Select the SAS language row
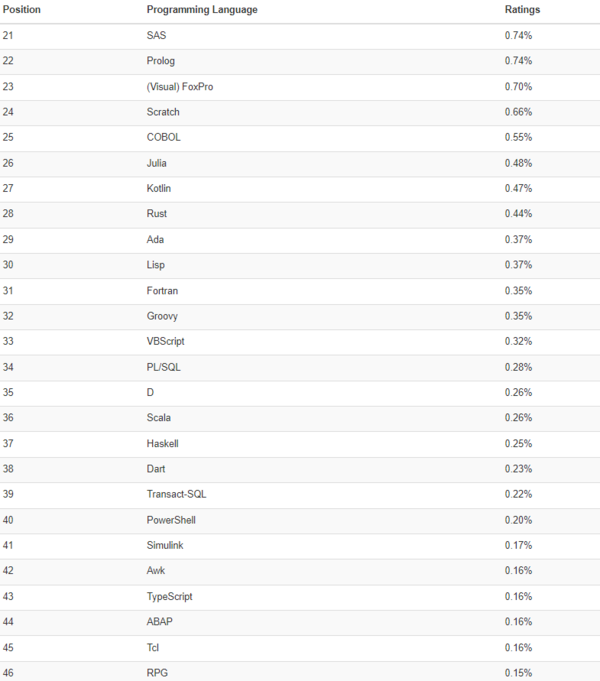Viewport: 600px width, 681px height. point(156,36)
